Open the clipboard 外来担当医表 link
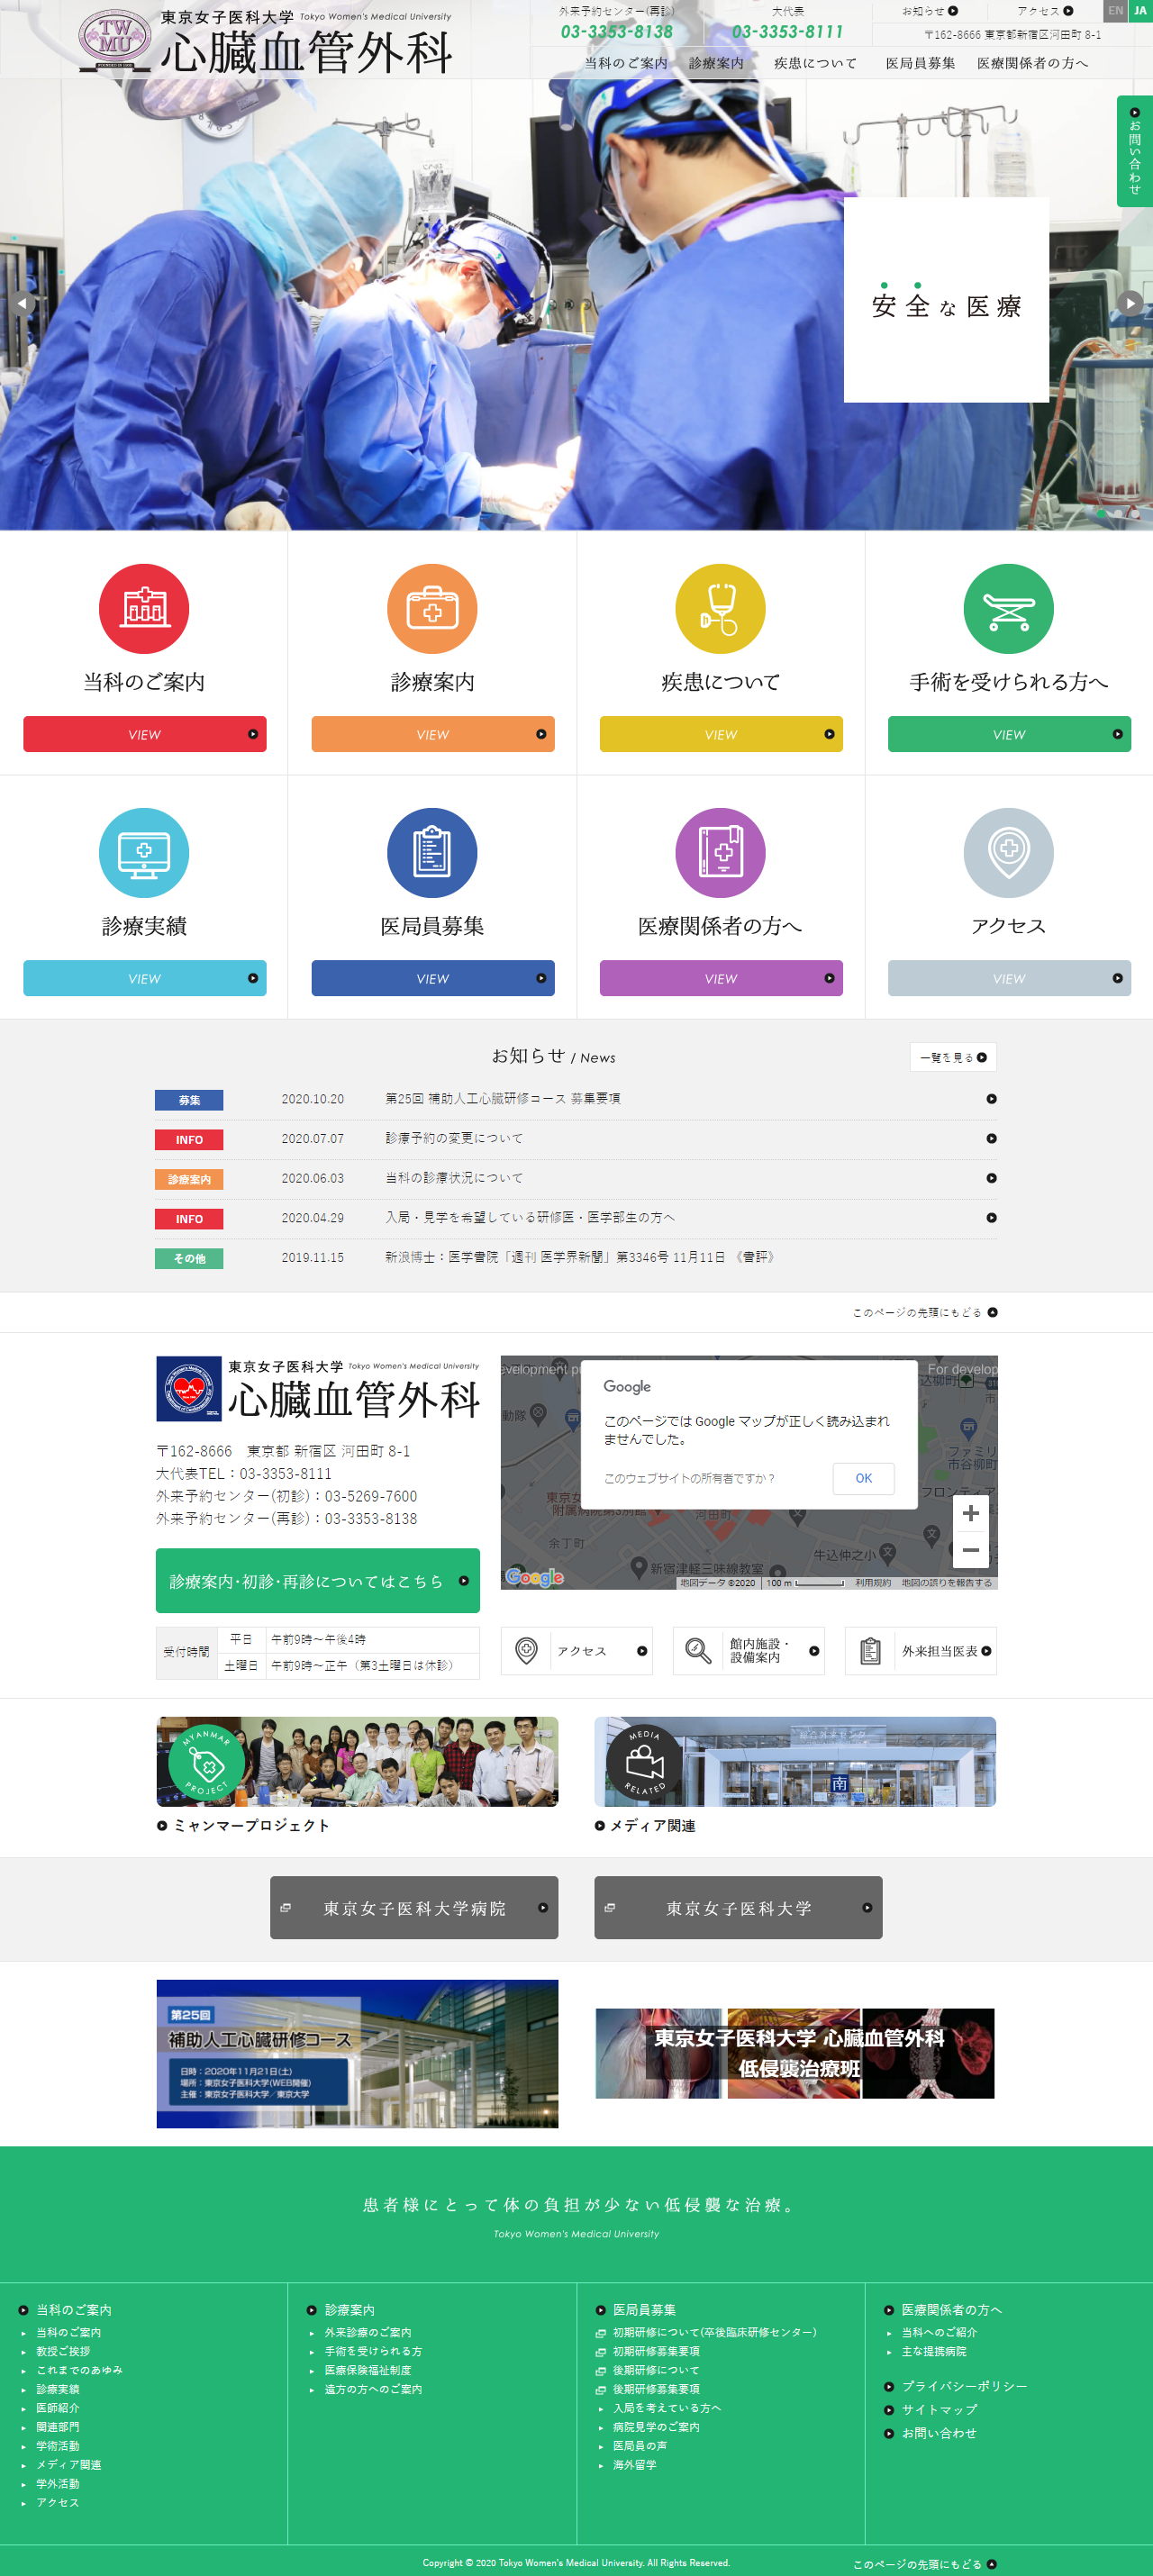1153x2576 pixels. (921, 1651)
